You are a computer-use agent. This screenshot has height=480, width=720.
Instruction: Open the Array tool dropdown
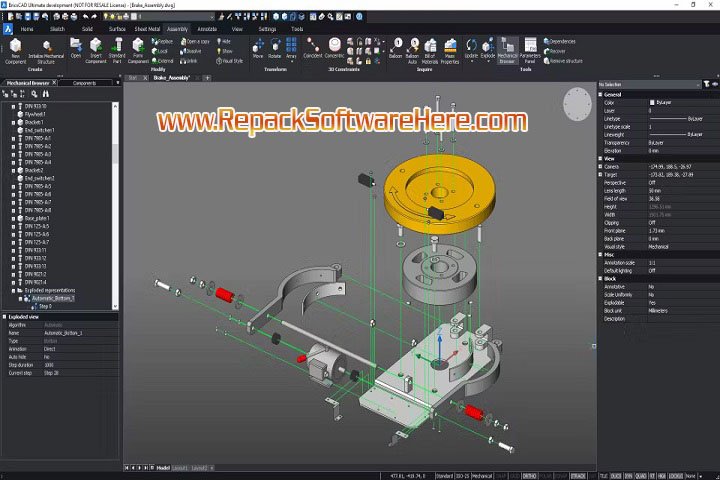coord(292,62)
